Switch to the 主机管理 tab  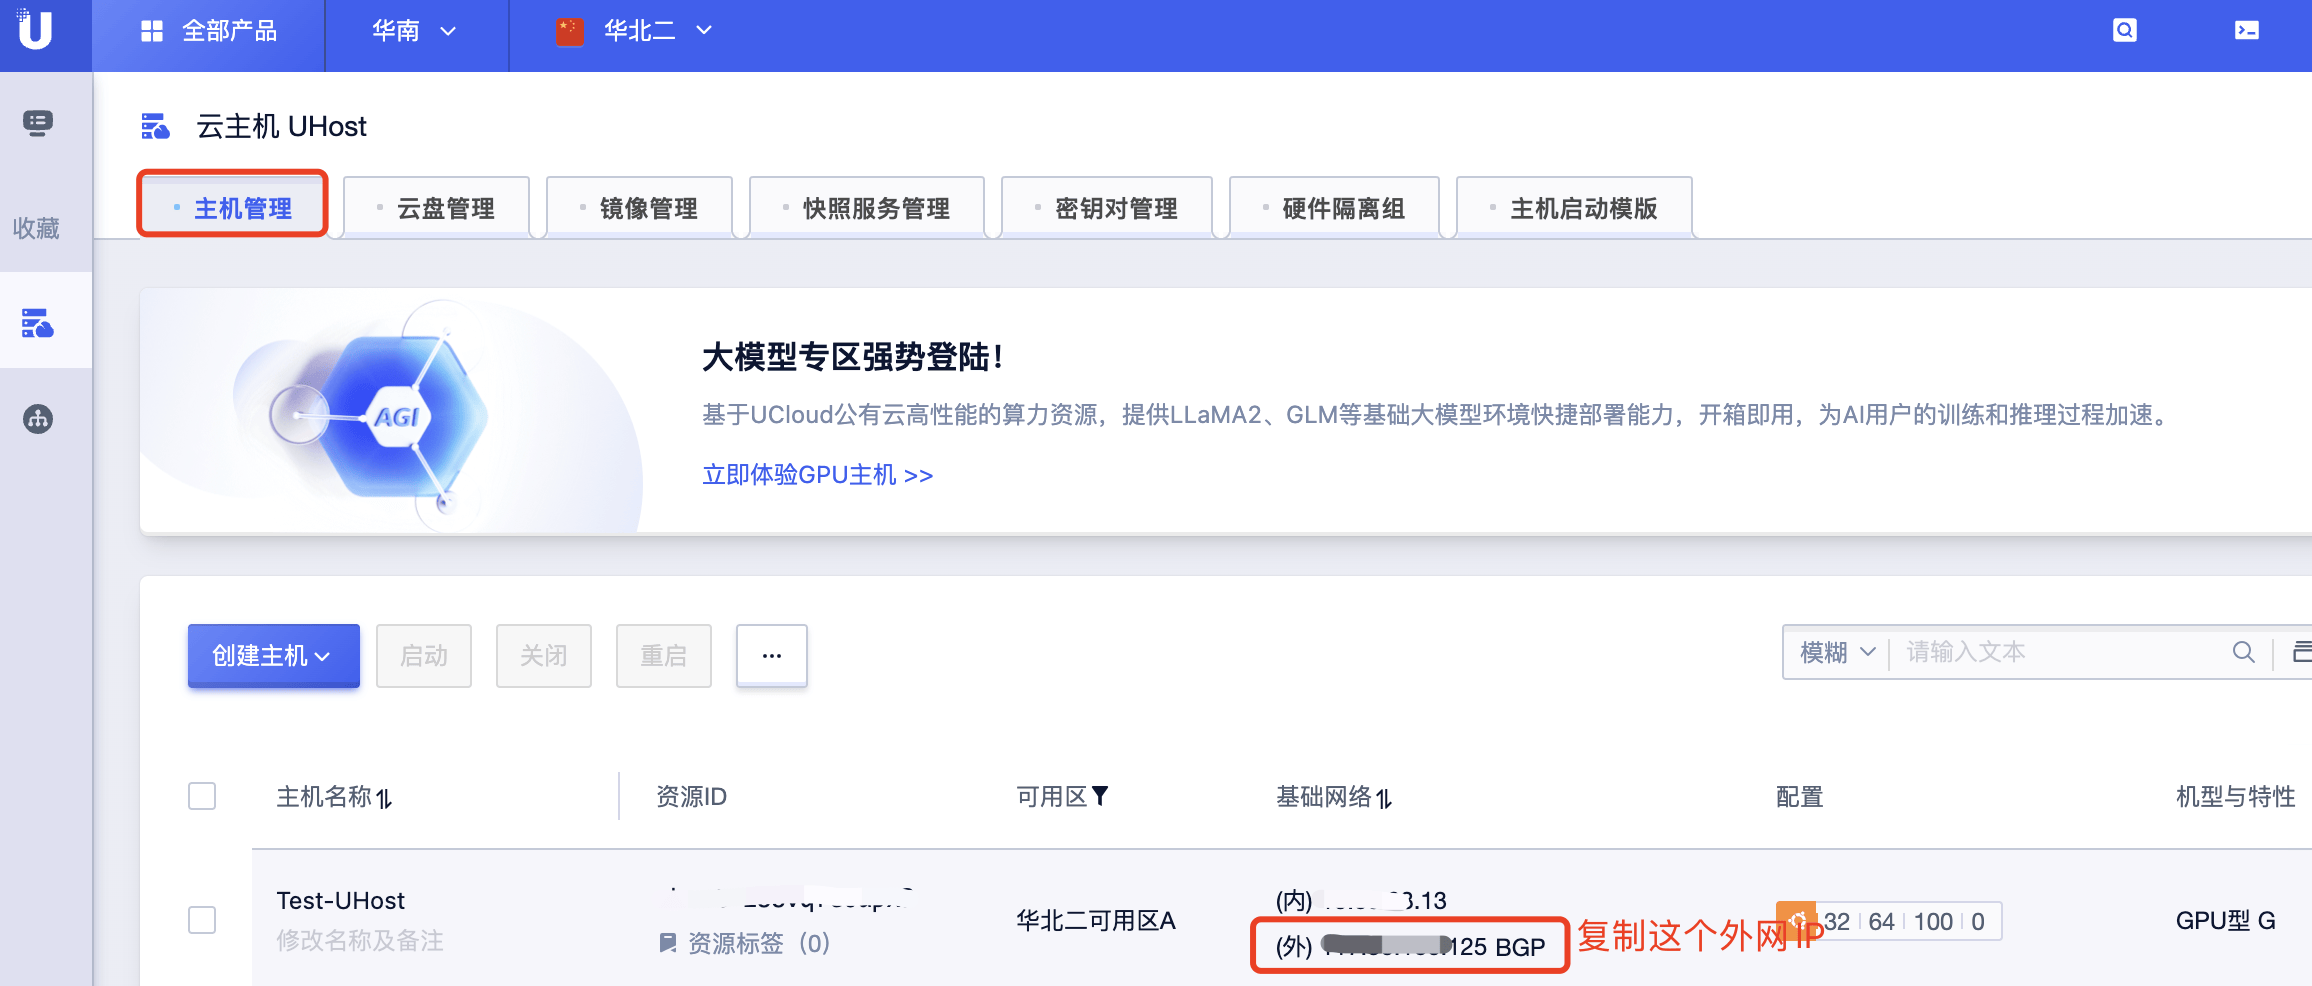233,208
